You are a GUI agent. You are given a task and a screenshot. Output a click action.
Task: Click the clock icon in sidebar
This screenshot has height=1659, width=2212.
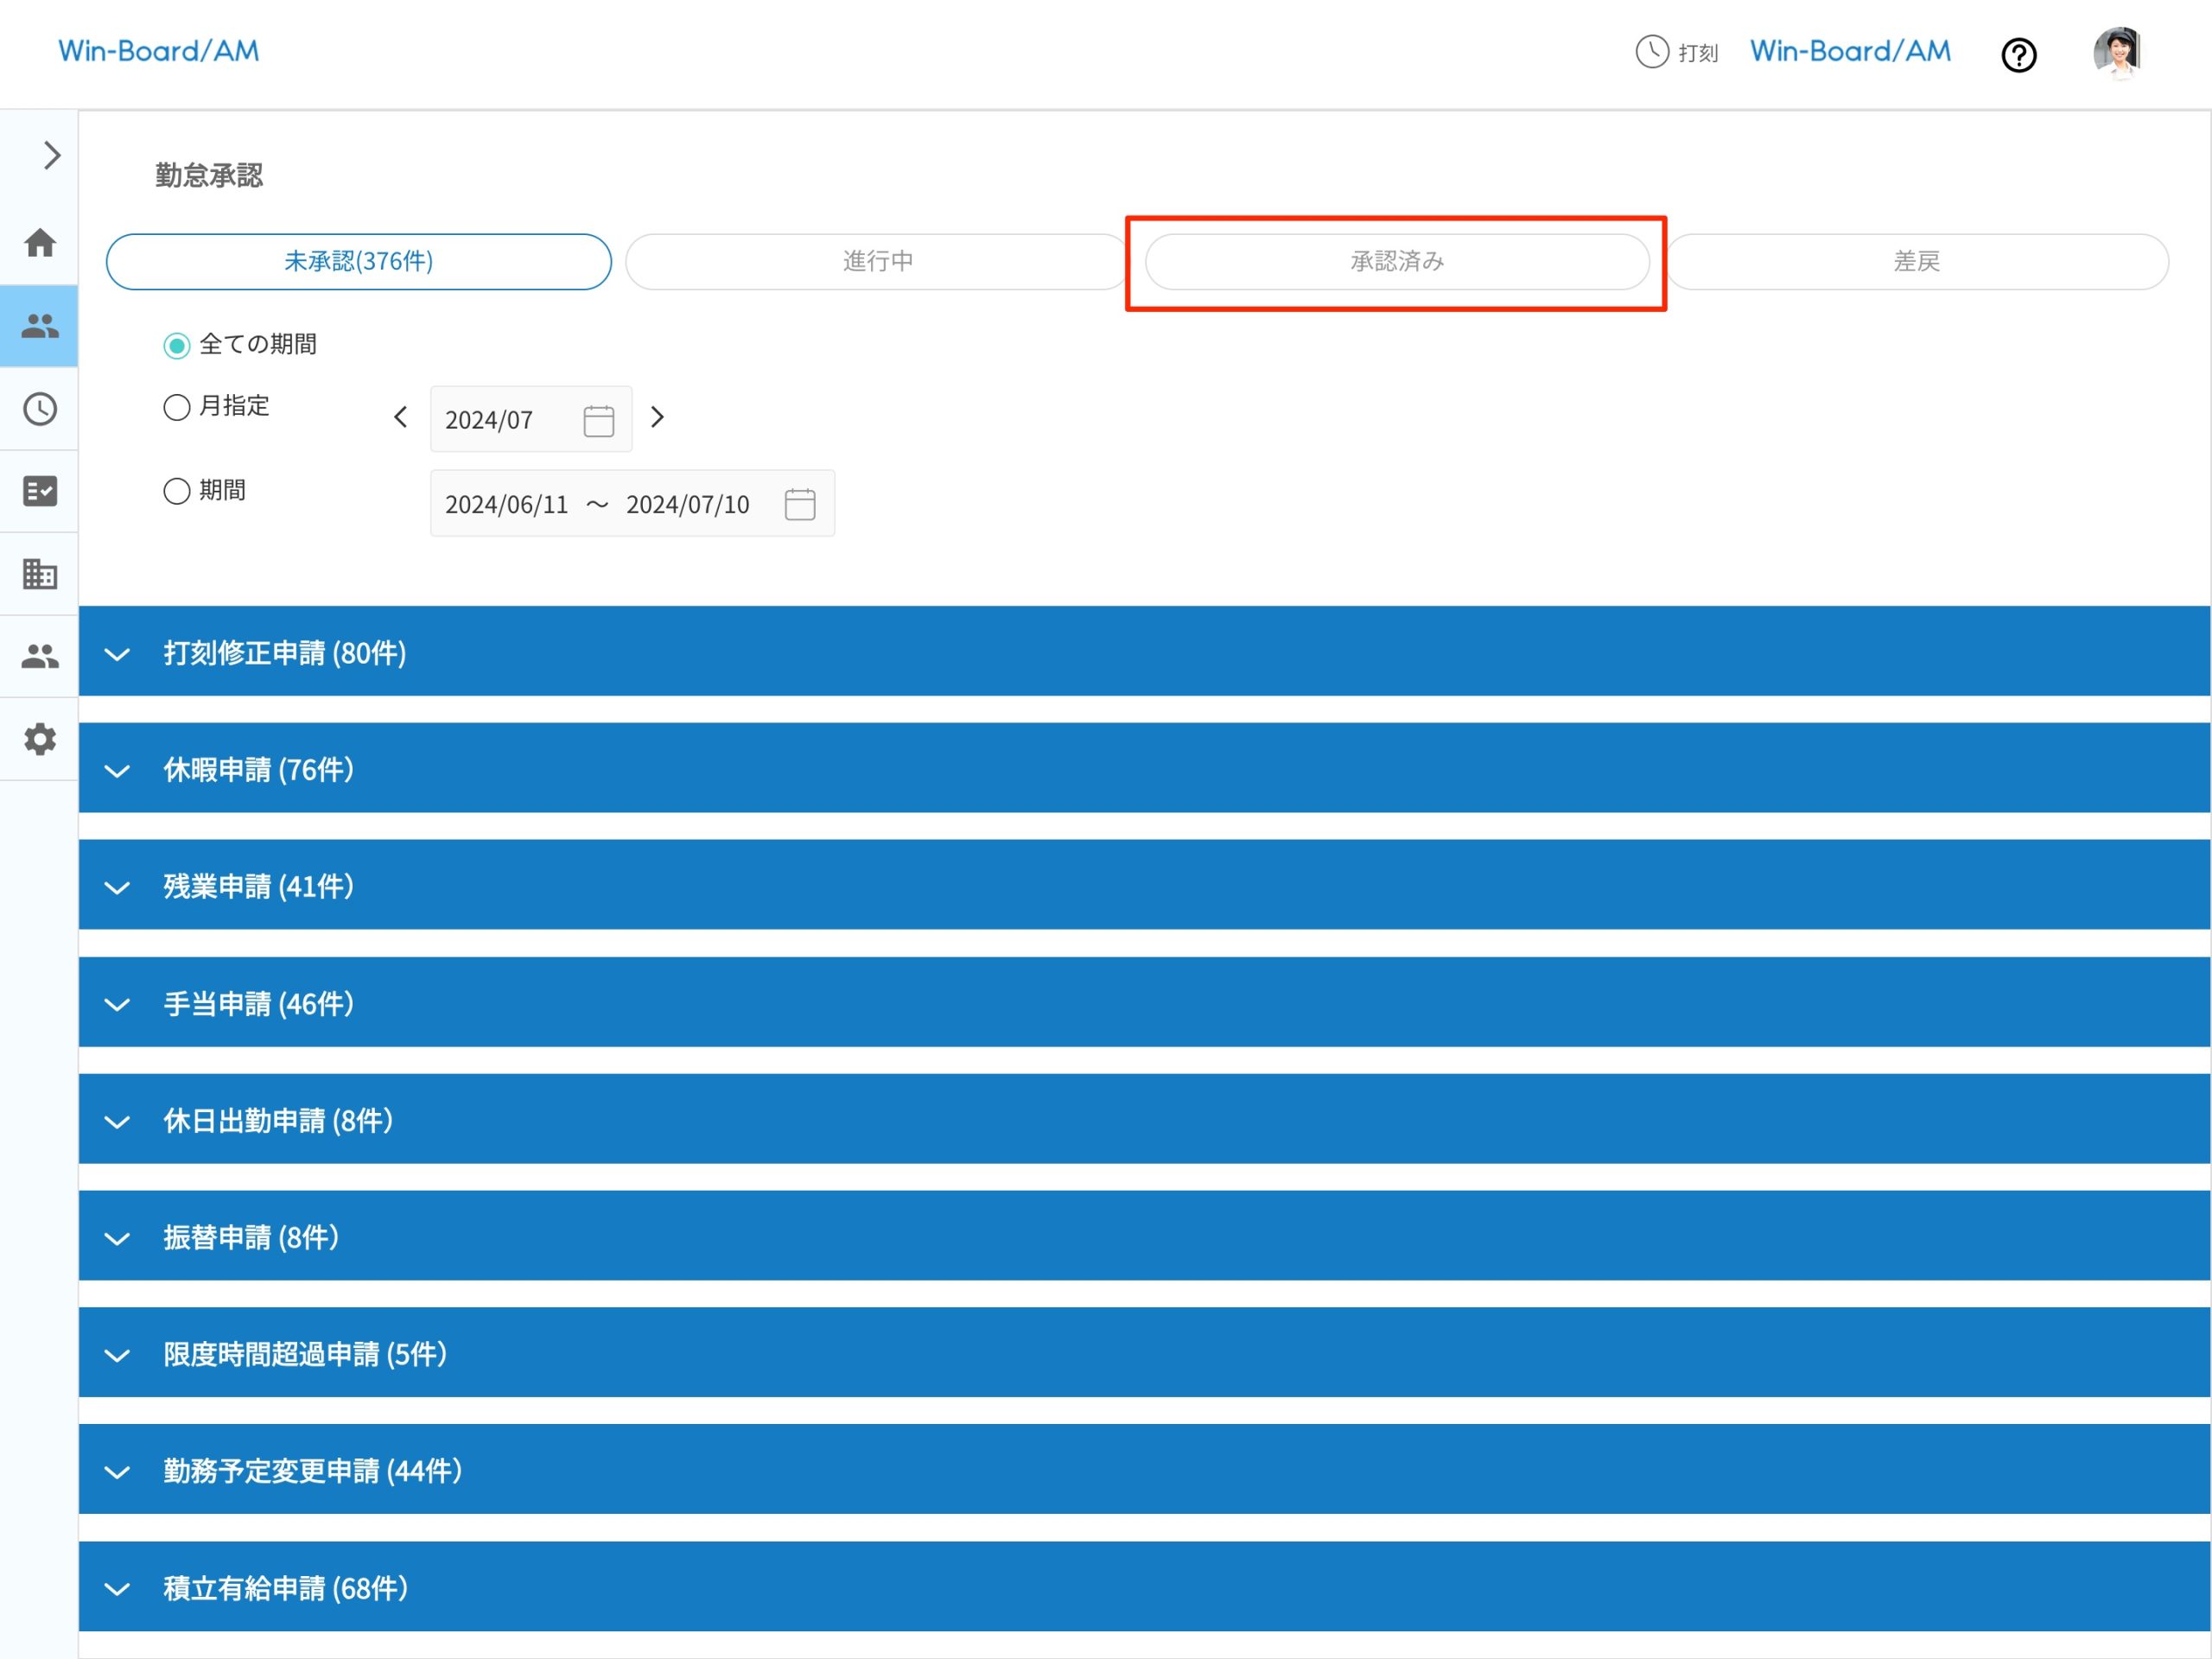(40, 409)
